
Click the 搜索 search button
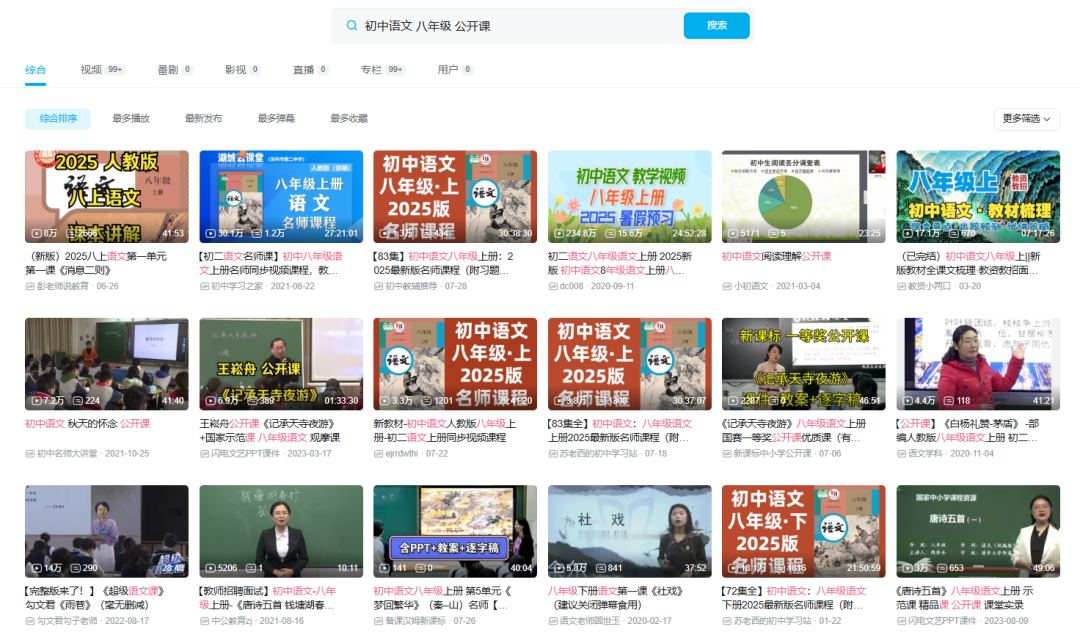[716, 23]
